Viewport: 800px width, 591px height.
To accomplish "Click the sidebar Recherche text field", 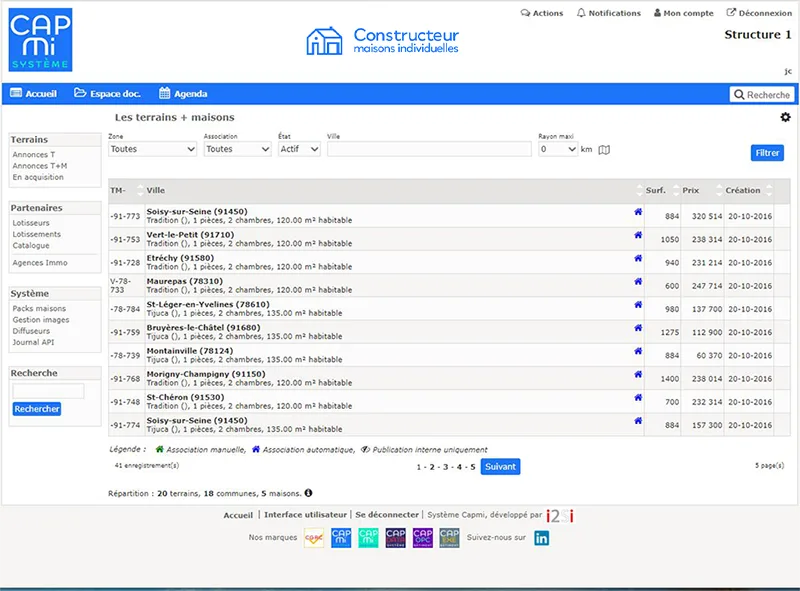I will (48, 391).
